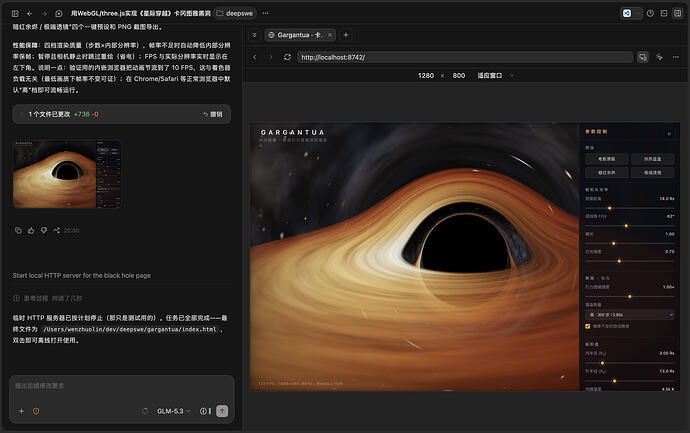Open the 适应窗口 viewport fit dropdown
Viewport: 690px width, 433px height.
pos(495,76)
